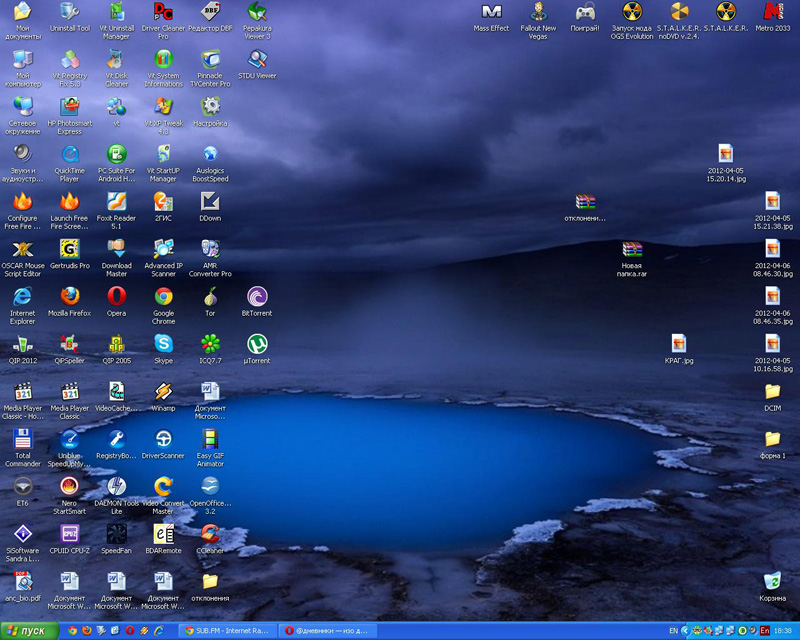The image size is (800, 640).
Task: Launch Pinnacle TVCenter Pro shortcut
Action: (210, 68)
